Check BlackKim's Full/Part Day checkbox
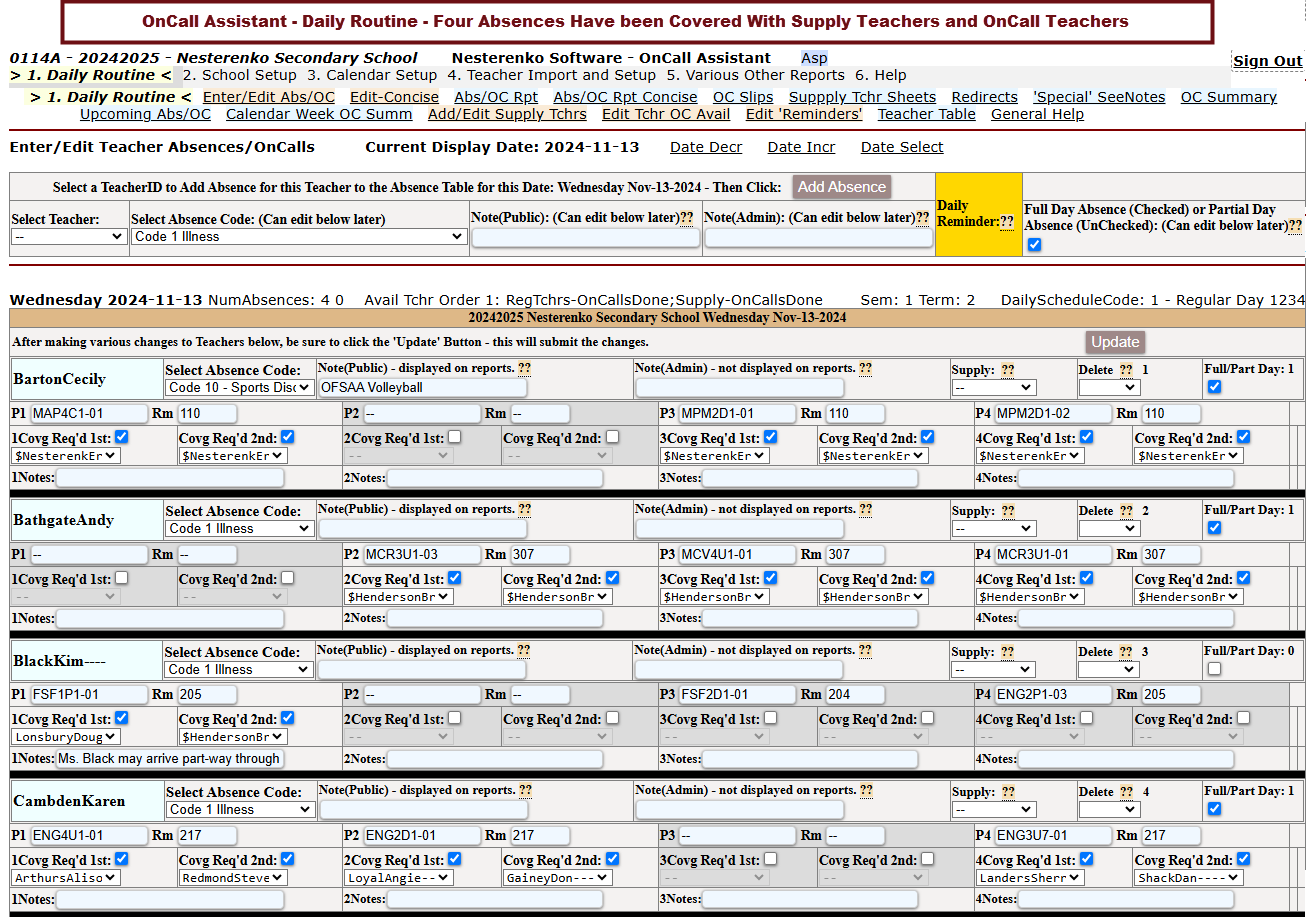This screenshot has width=1310, height=917. pos(1214,669)
